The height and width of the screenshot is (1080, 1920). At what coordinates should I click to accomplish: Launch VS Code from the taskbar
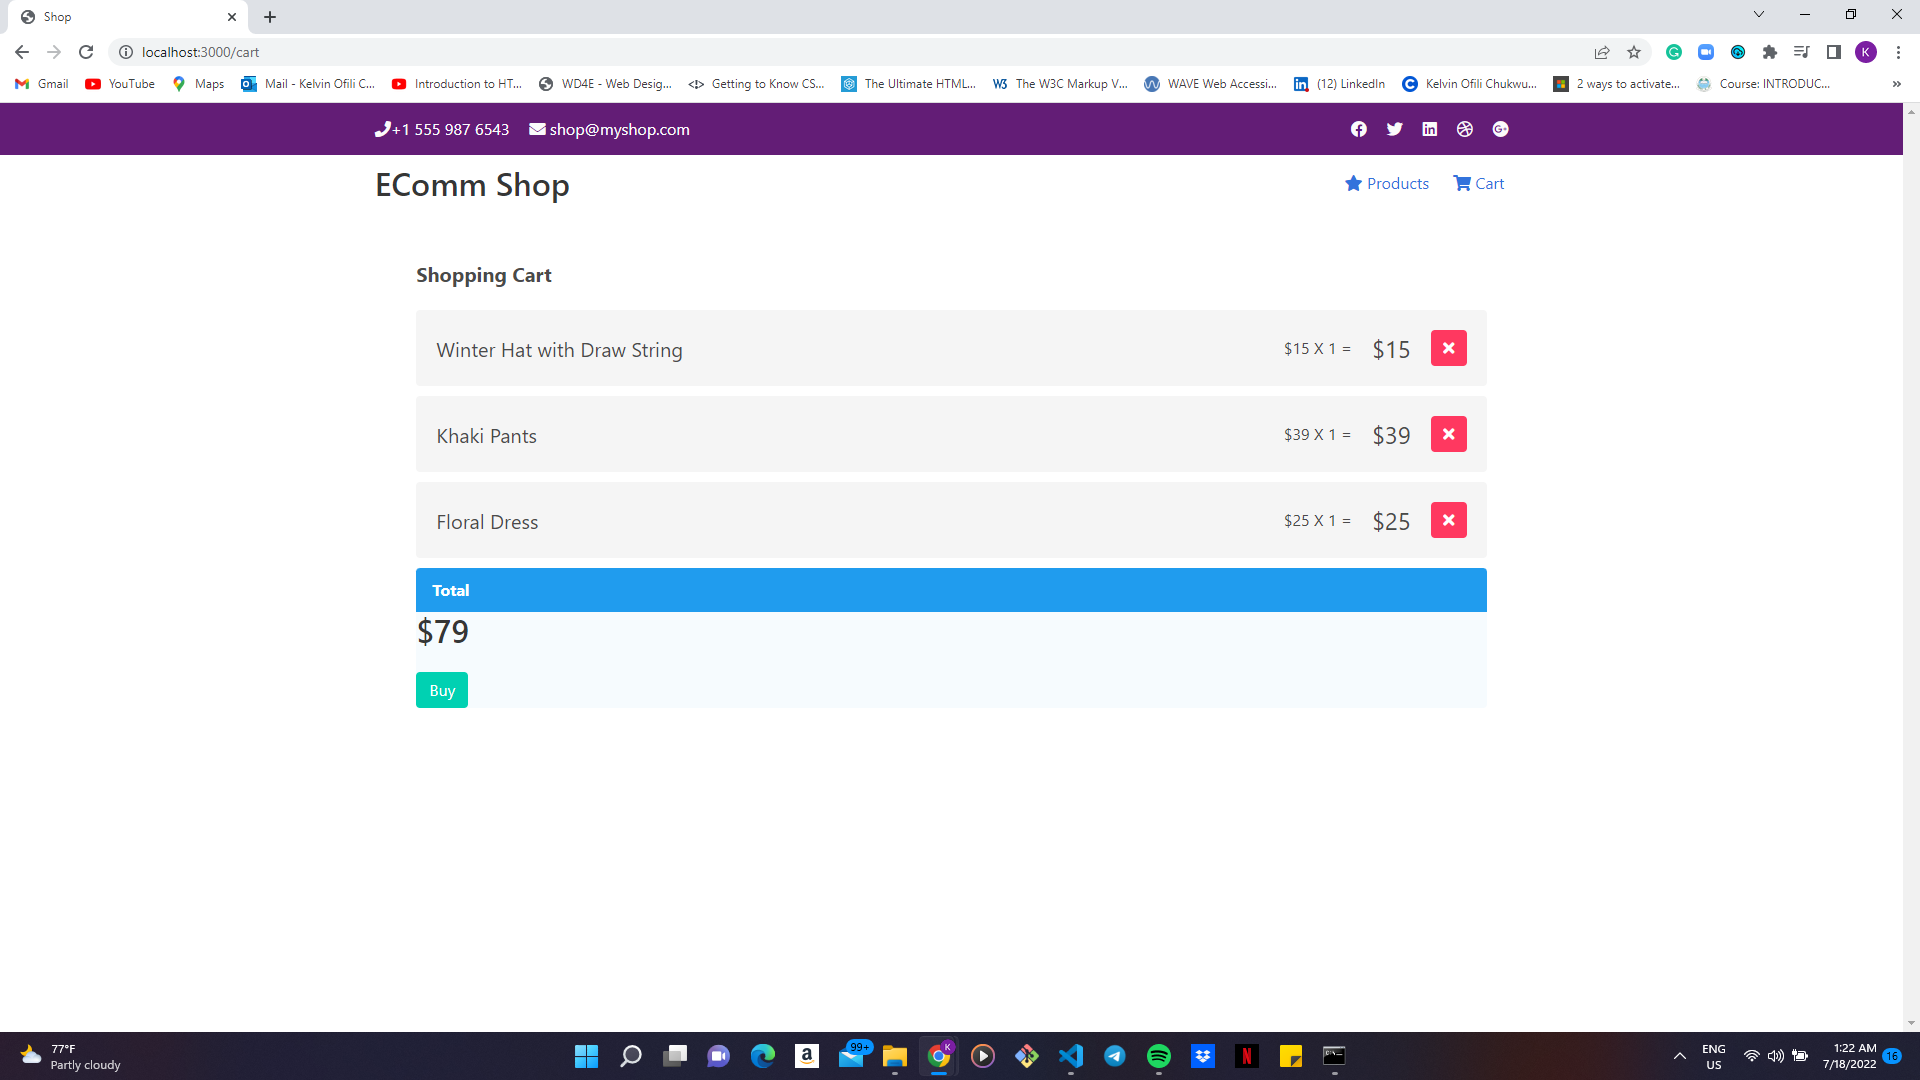click(1071, 1055)
